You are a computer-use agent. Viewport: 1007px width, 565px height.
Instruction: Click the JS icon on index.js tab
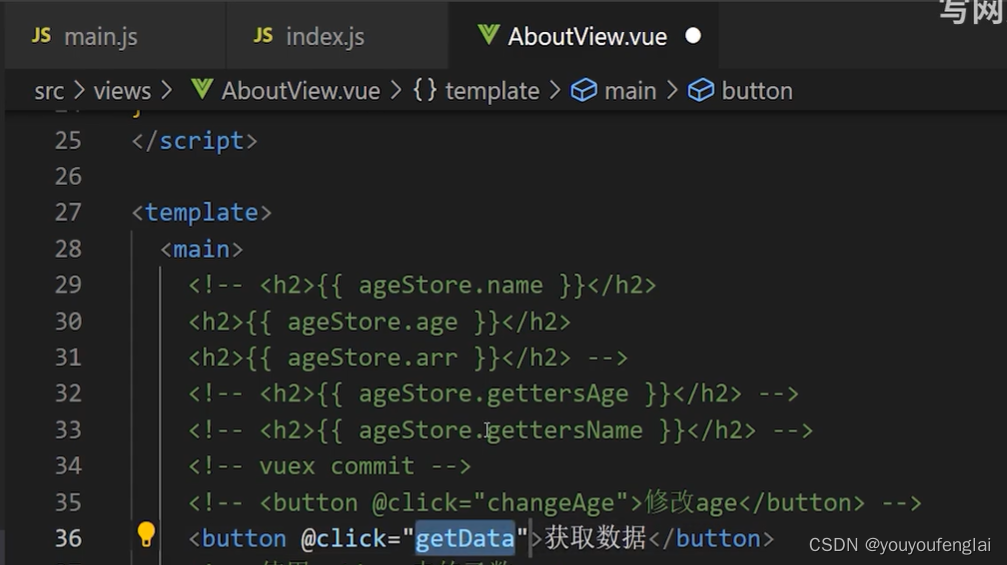(263, 36)
